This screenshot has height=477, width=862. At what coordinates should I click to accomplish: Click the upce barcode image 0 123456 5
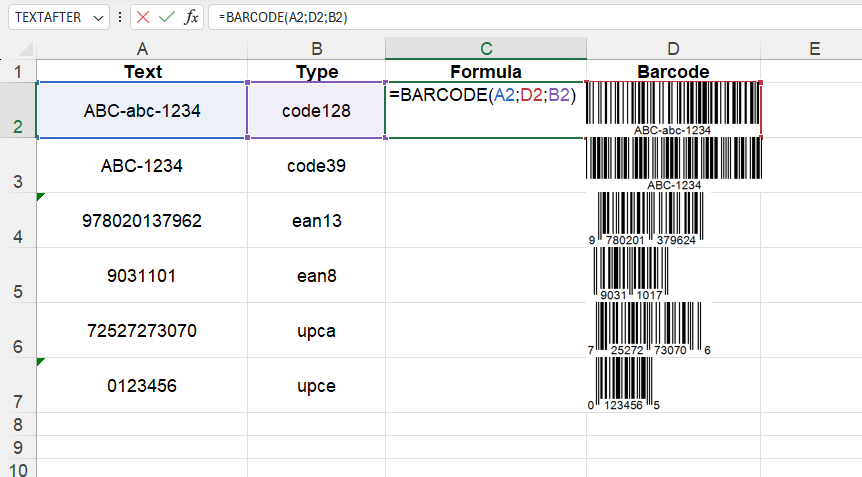[x=623, y=384]
